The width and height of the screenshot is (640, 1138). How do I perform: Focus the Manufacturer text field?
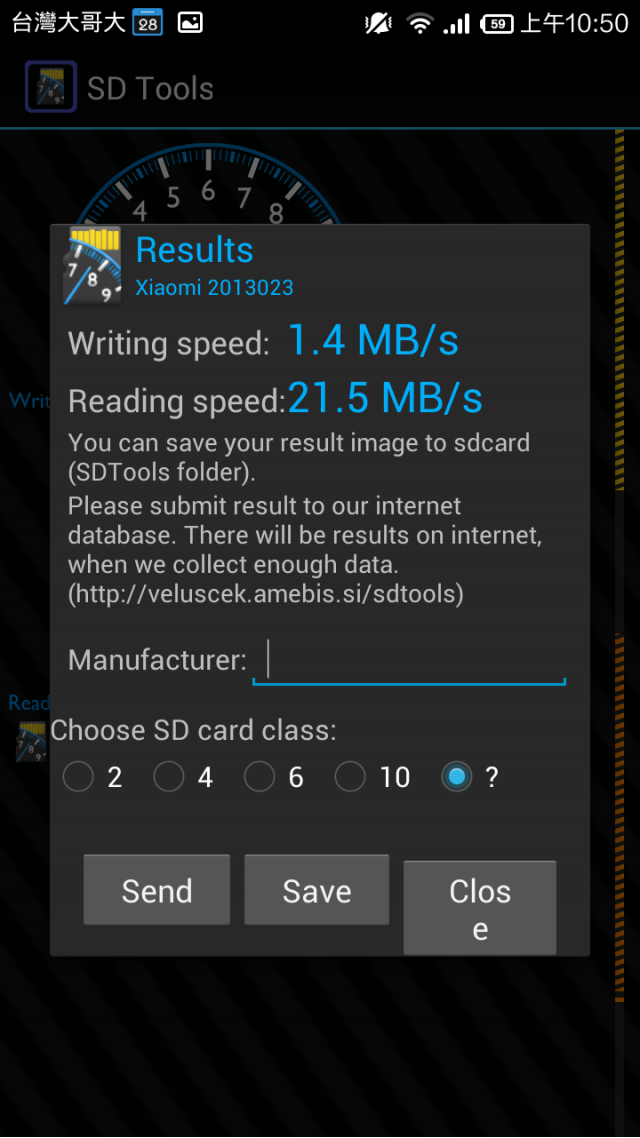[x=409, y=660]
